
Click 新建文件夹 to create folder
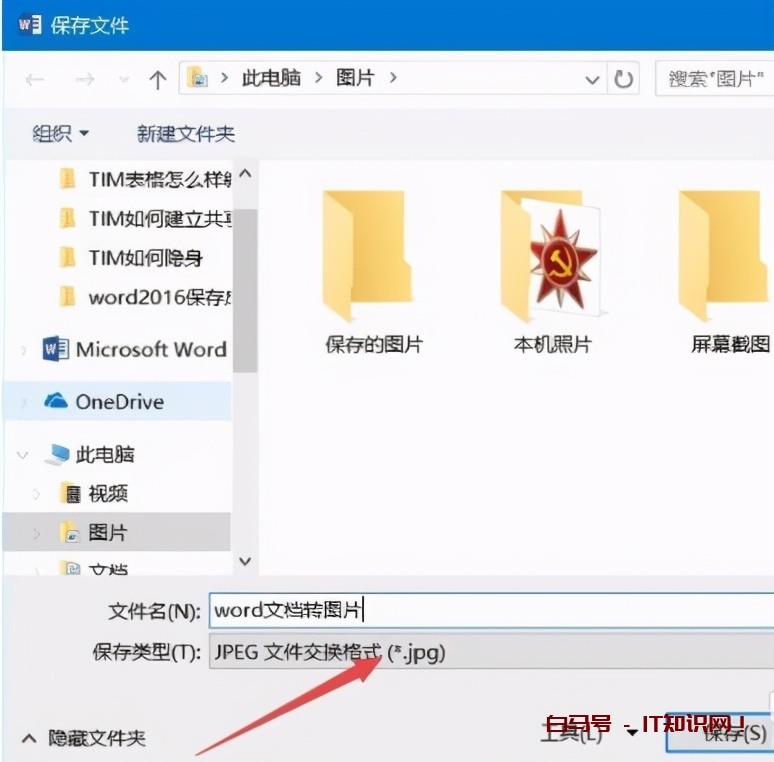point(186,133)
